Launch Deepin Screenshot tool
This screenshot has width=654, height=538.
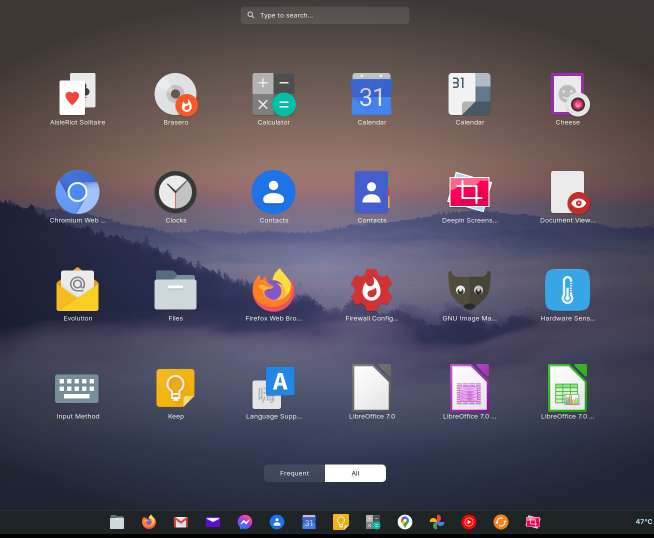[x=469, y=192]
